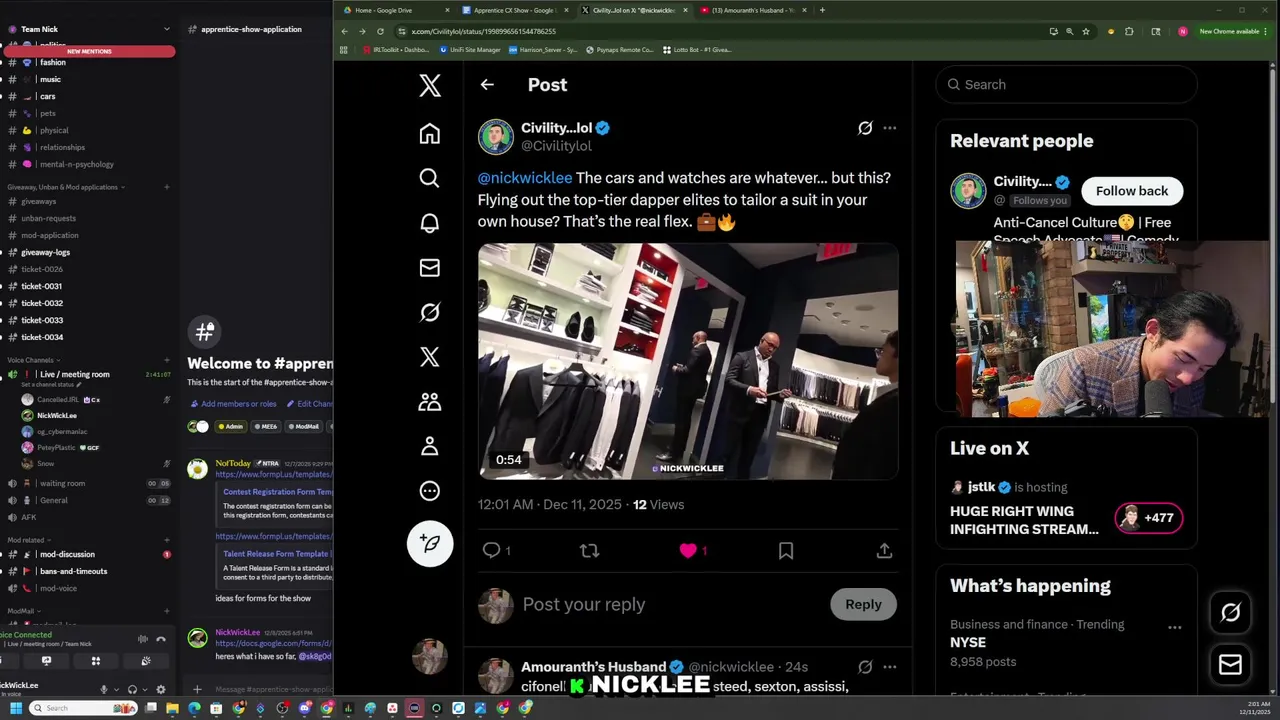The width and height of the screenshot is (1280, 720).
Task: Switch to Amouranth's Husband YouTube tab
Action: tap(752, 10)
